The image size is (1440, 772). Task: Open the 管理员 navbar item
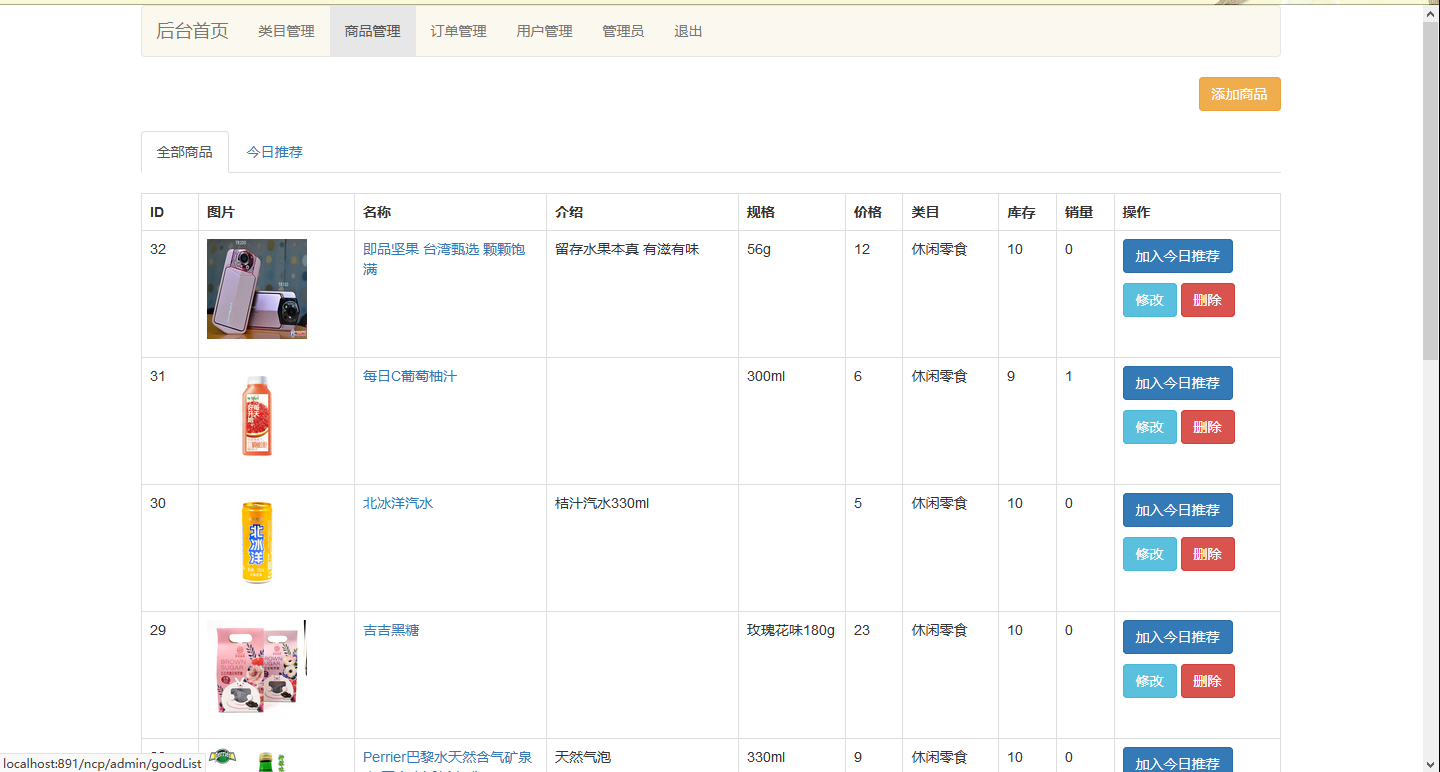click(x=623, y=31)
